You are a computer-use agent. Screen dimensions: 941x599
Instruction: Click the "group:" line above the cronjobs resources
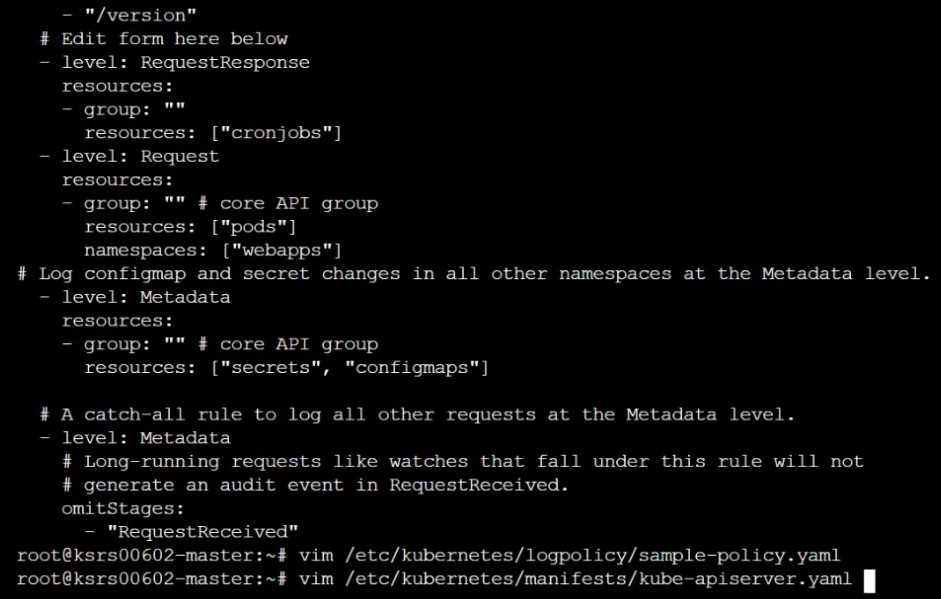click(123, 109)
